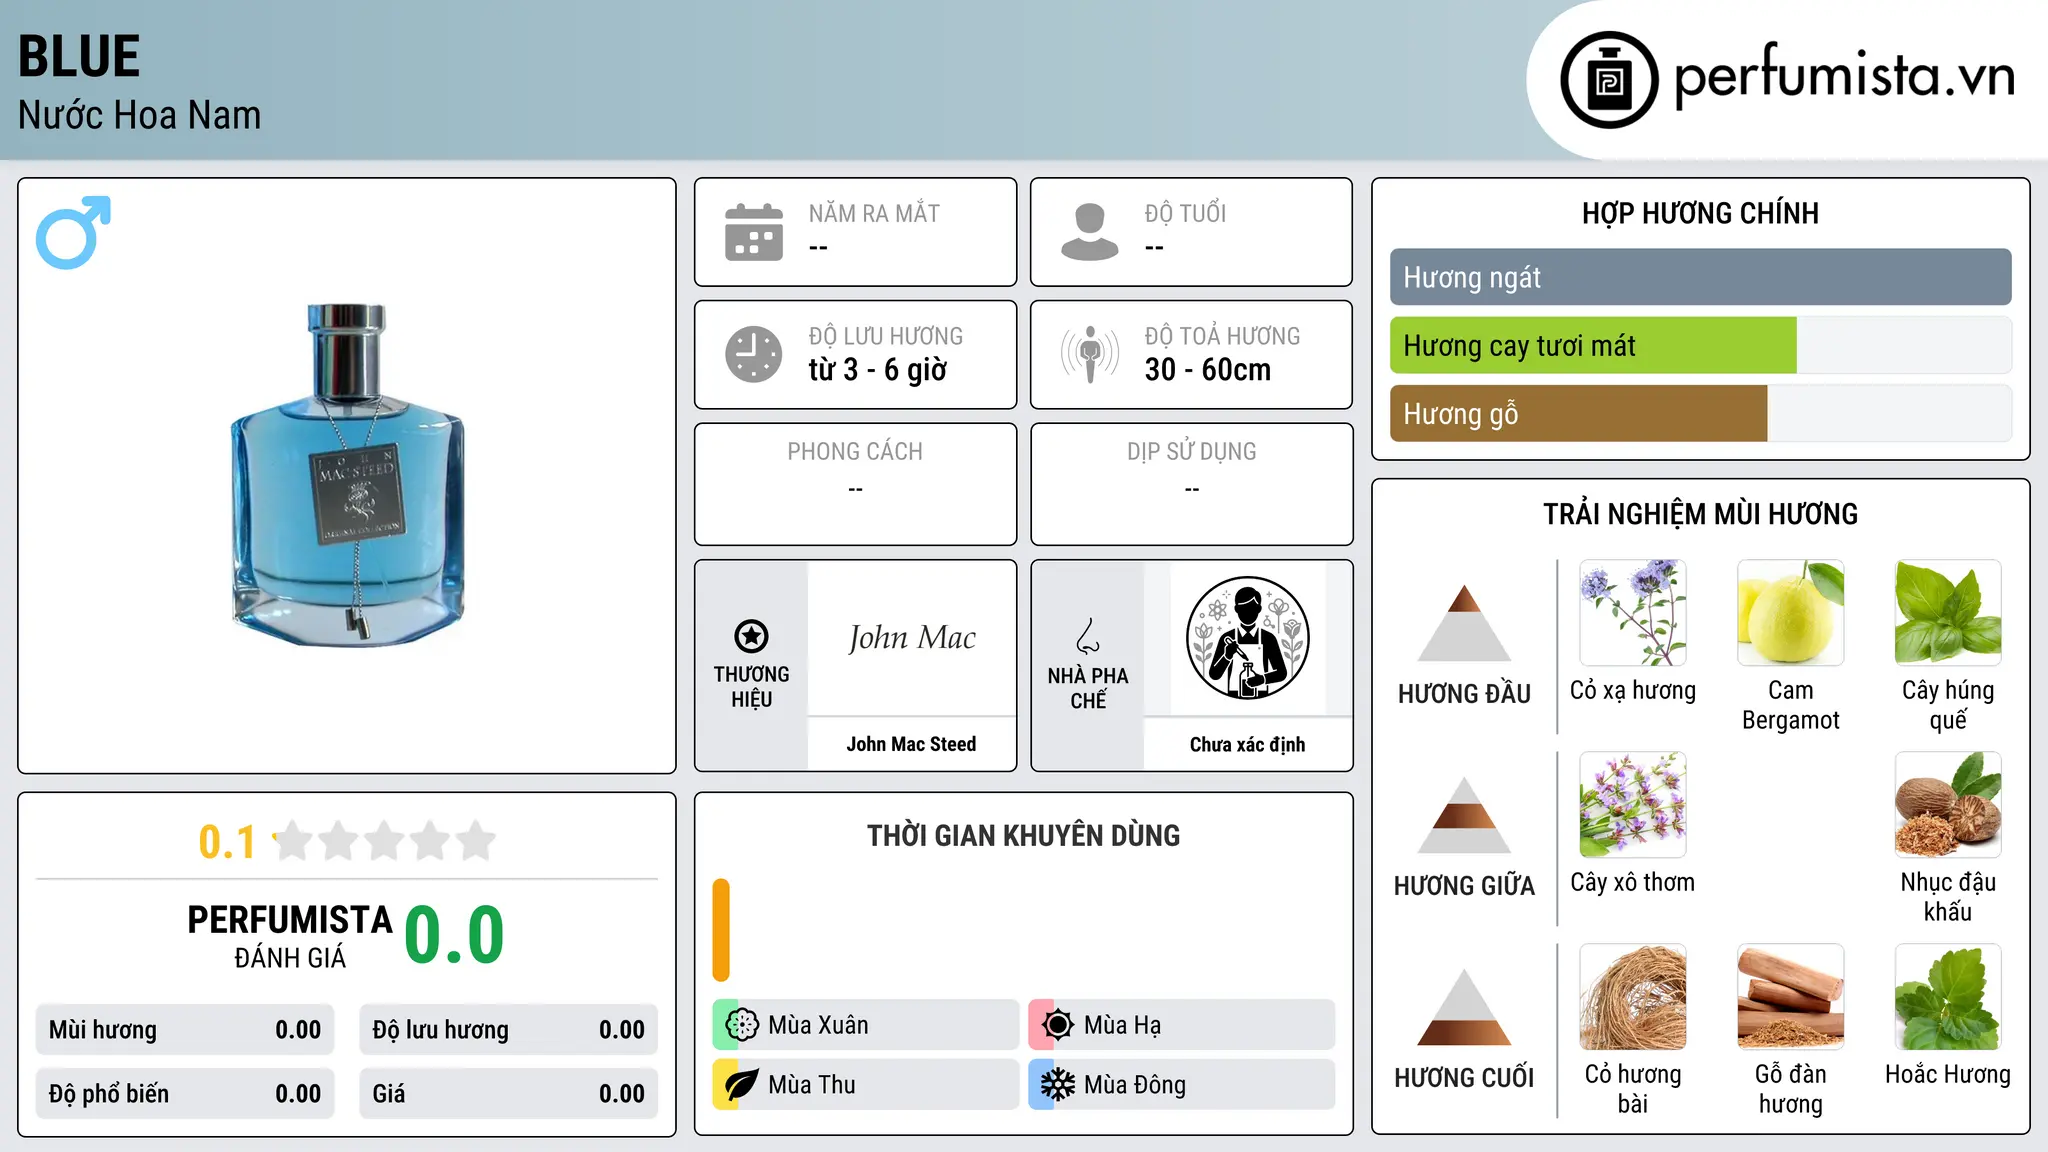The image size is (2048, 1152).
Task: Click the Nước Hoa Nam subtitle
Action: (x=140, y=115)
